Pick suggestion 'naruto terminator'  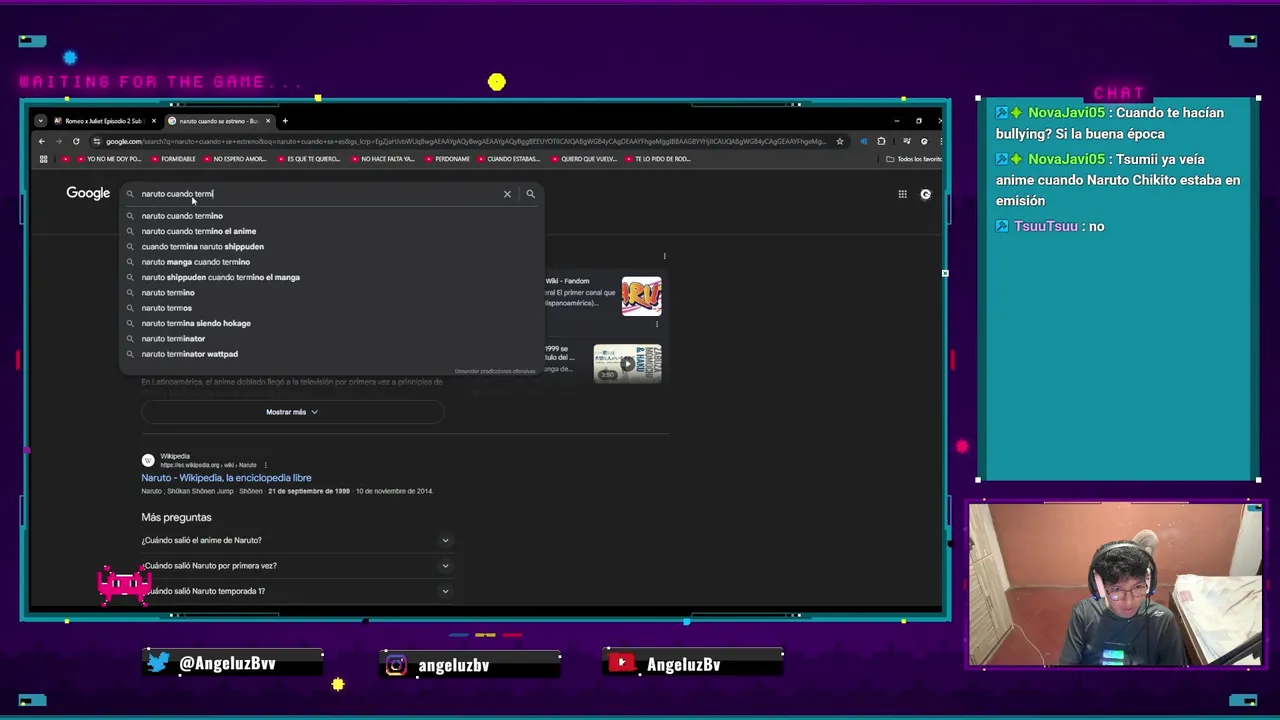(332, 338)
